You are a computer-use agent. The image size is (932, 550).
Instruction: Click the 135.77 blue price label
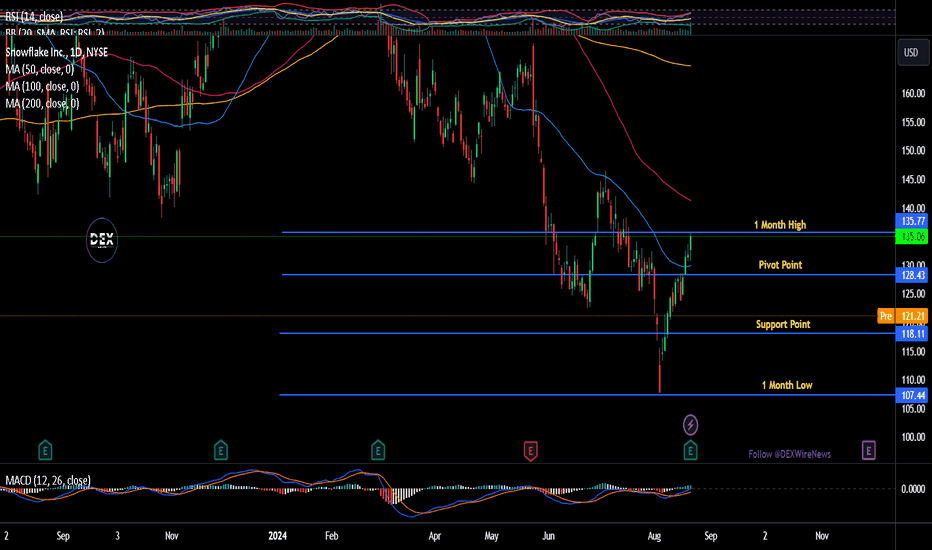tap(911, 221)
